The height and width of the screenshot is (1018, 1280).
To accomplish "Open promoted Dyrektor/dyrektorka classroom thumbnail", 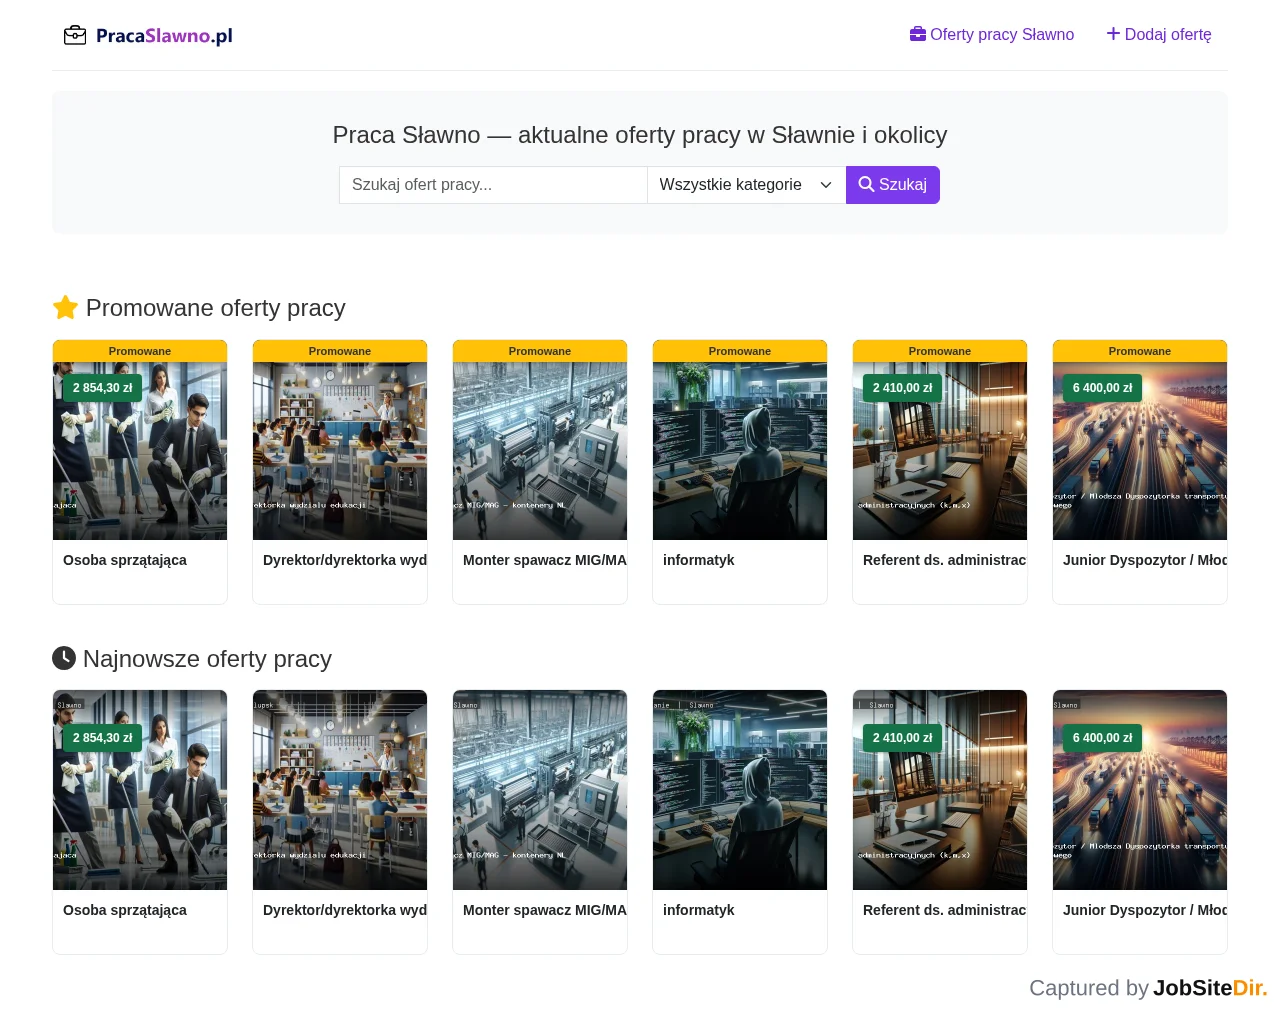I will [340, 451].
